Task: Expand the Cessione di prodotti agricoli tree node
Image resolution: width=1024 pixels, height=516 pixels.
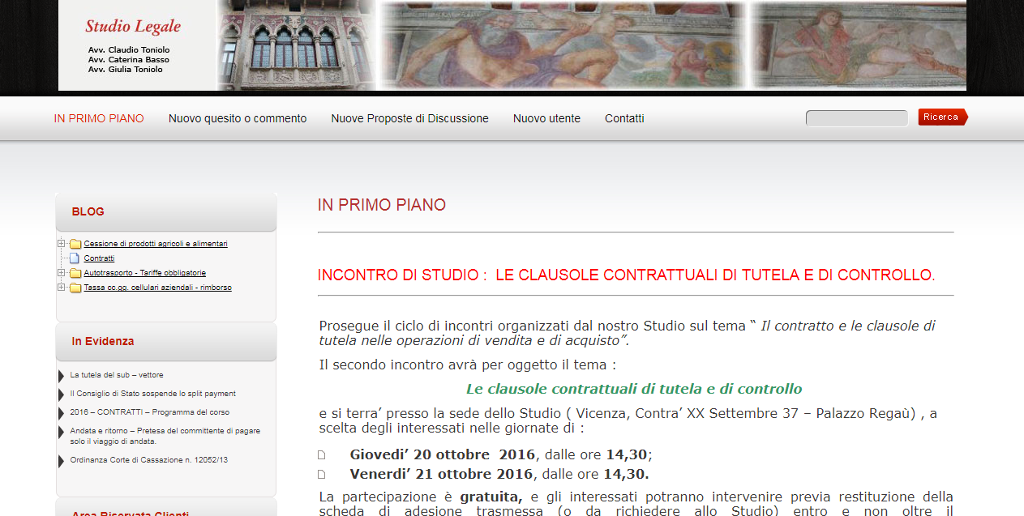Action: coord(61,244)
